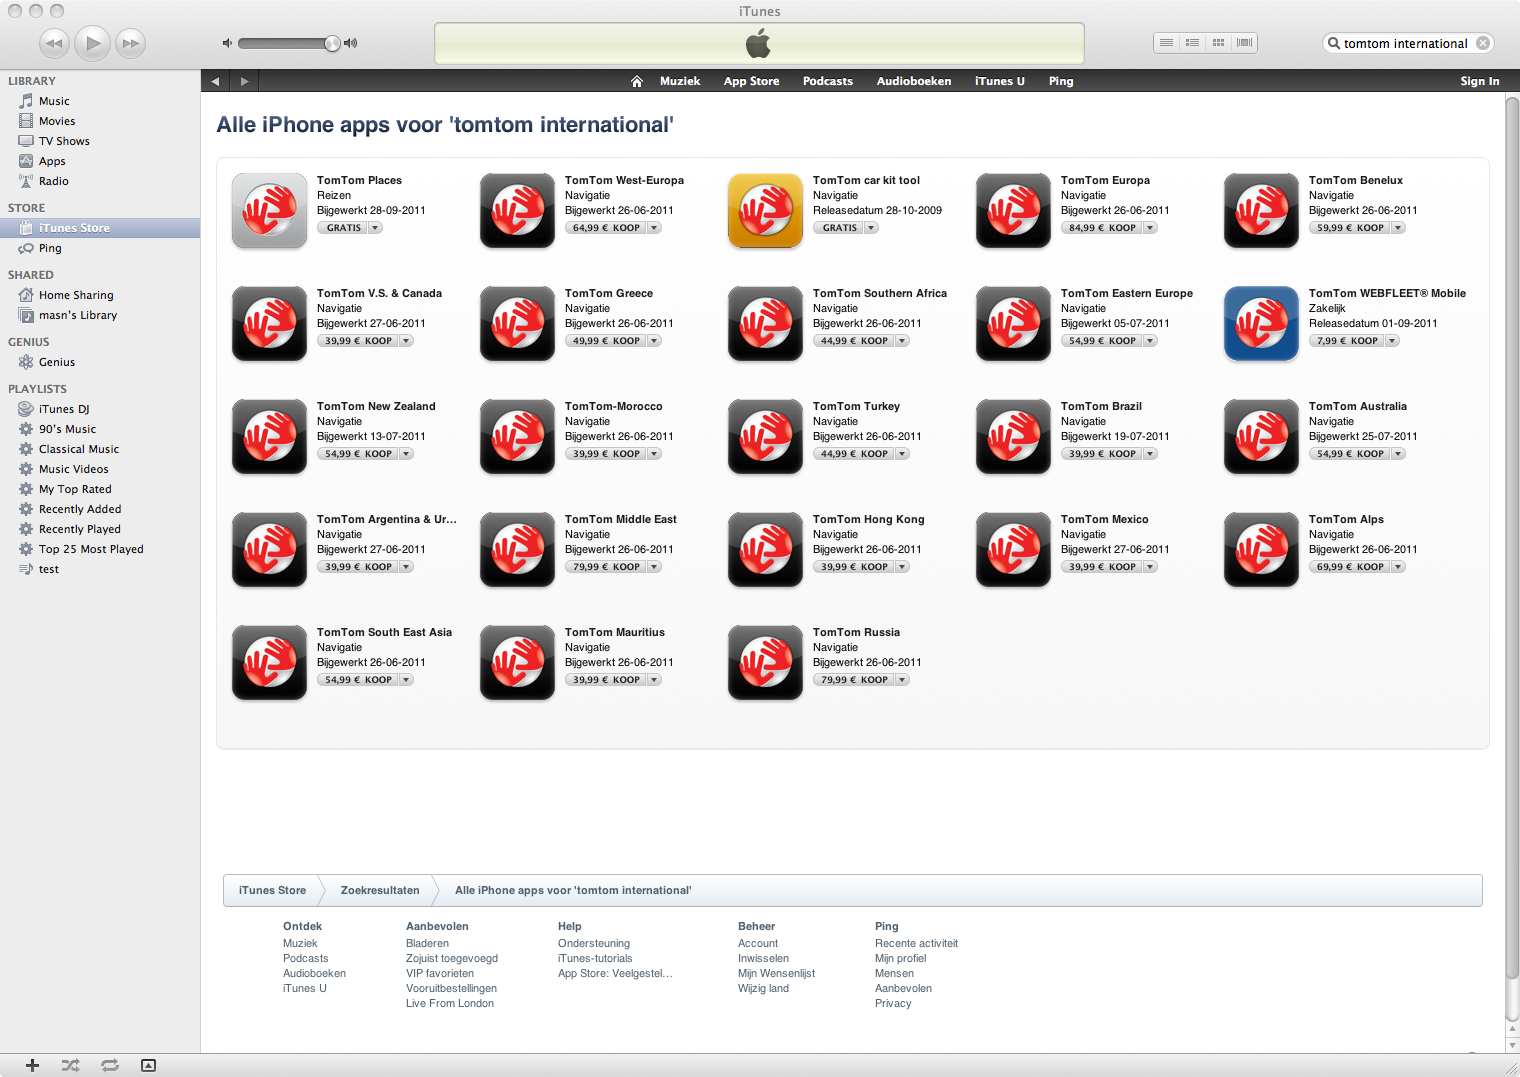Click Zoekresultaten in the breadcrumb bar
Image resolution: width=1520 pixels, height=1077 pixels.
tap(380, 890)
